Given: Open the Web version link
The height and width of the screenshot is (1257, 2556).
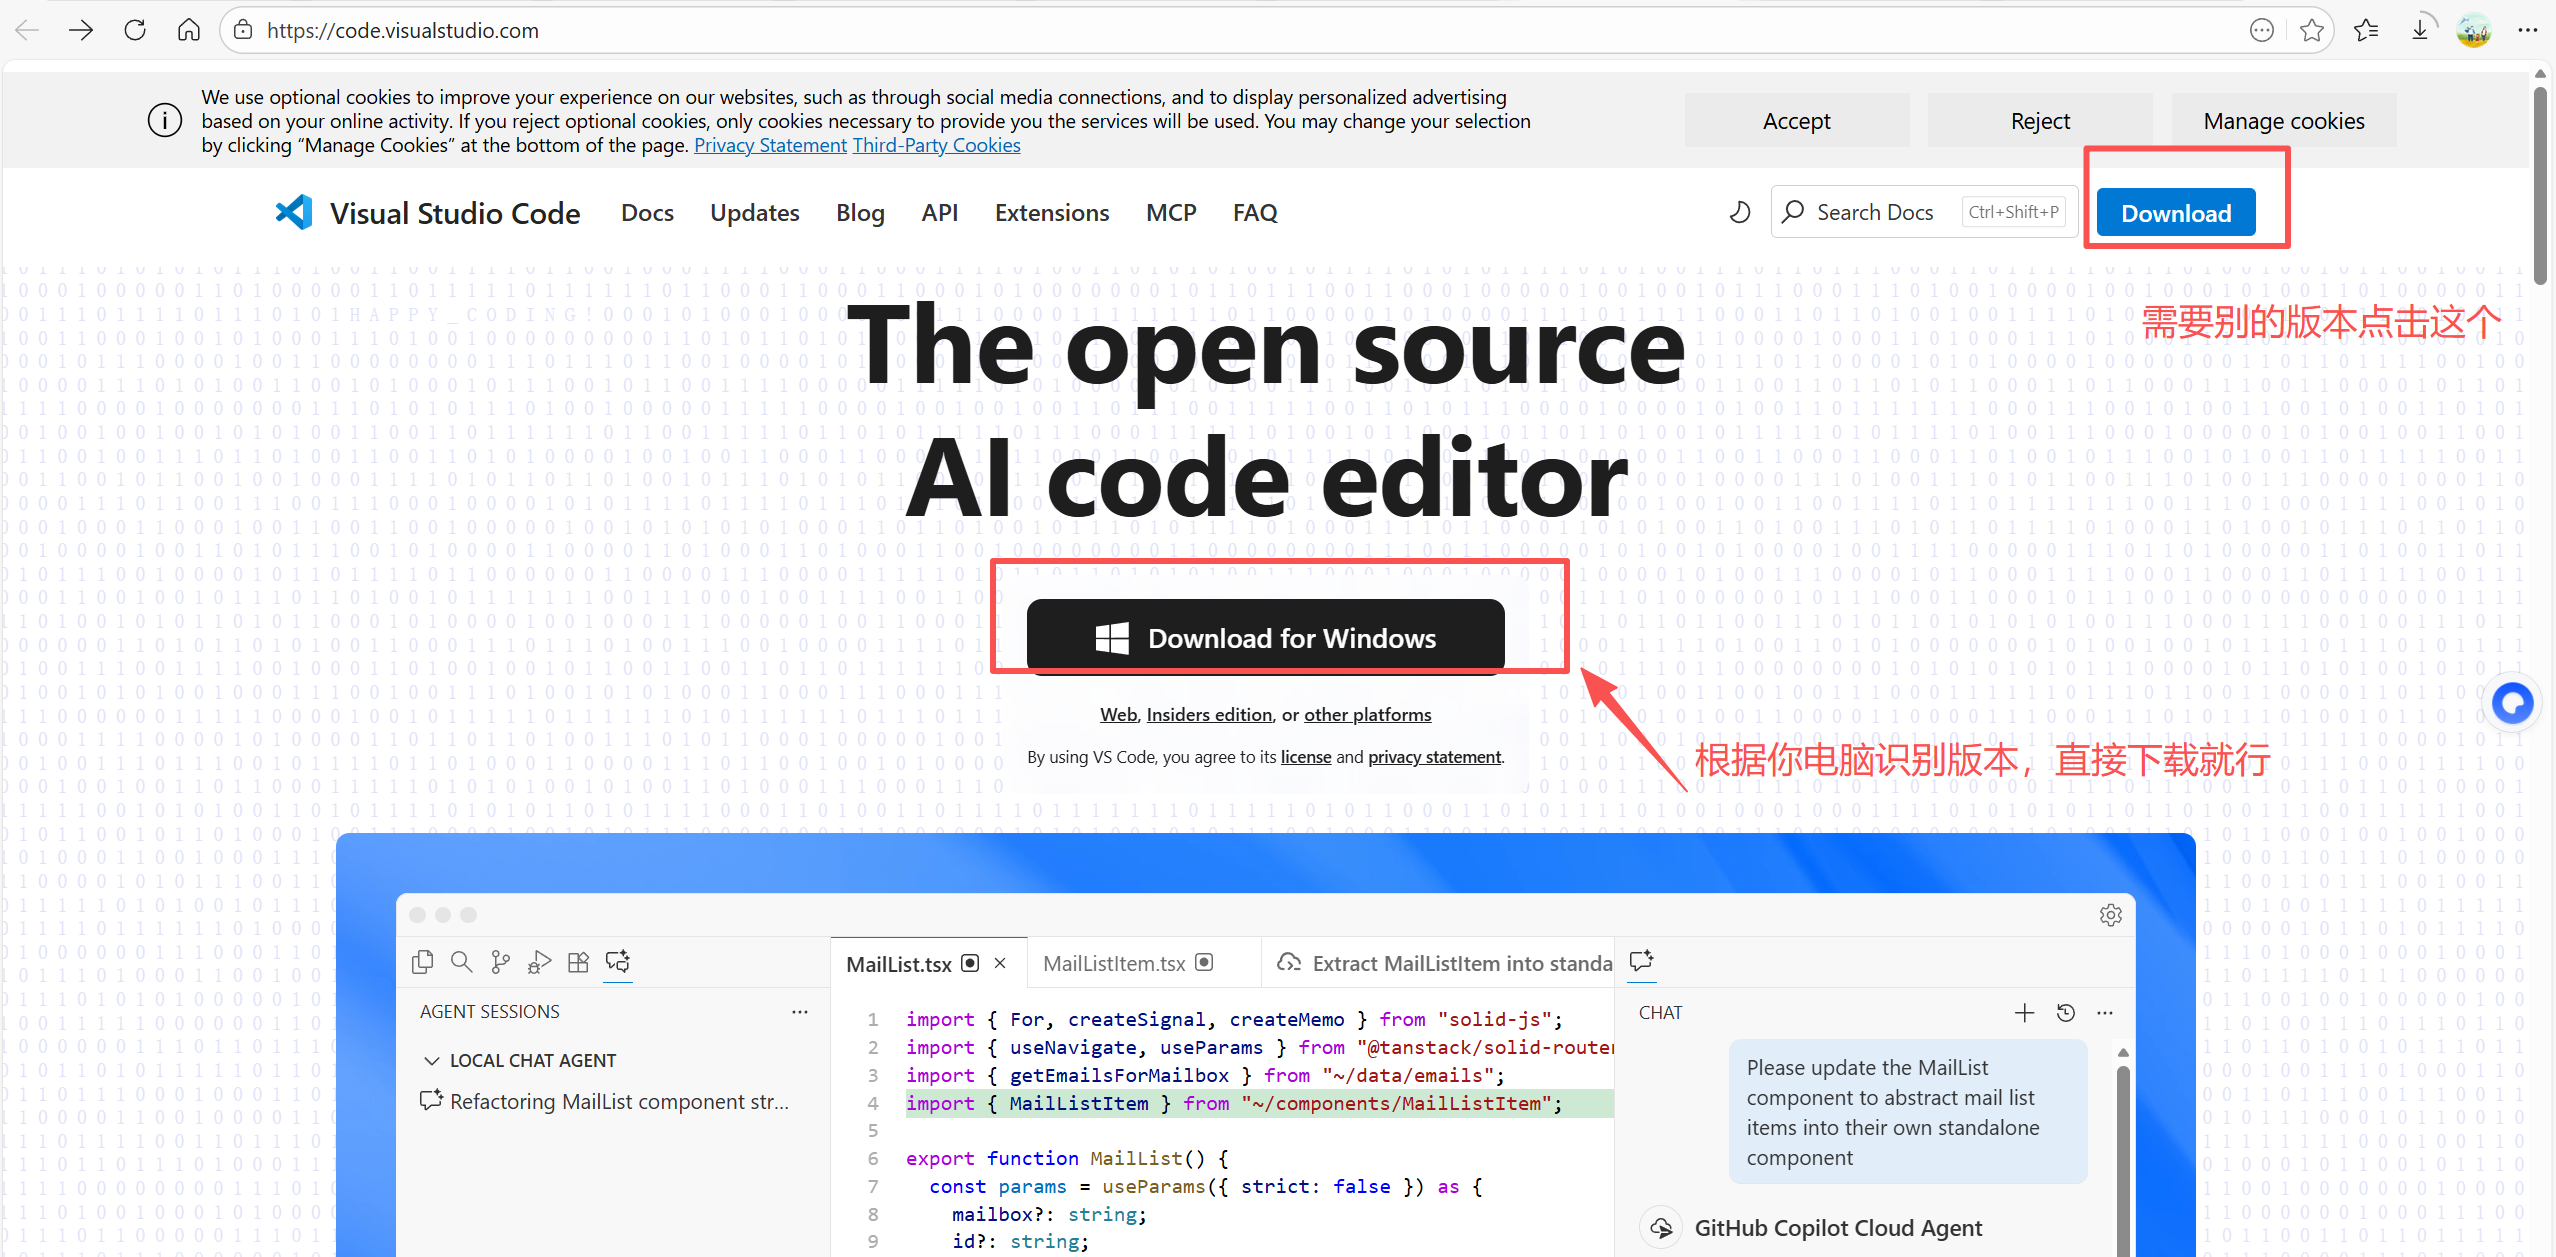Looking at the screenshot, I should click(x=1118, y=715).
